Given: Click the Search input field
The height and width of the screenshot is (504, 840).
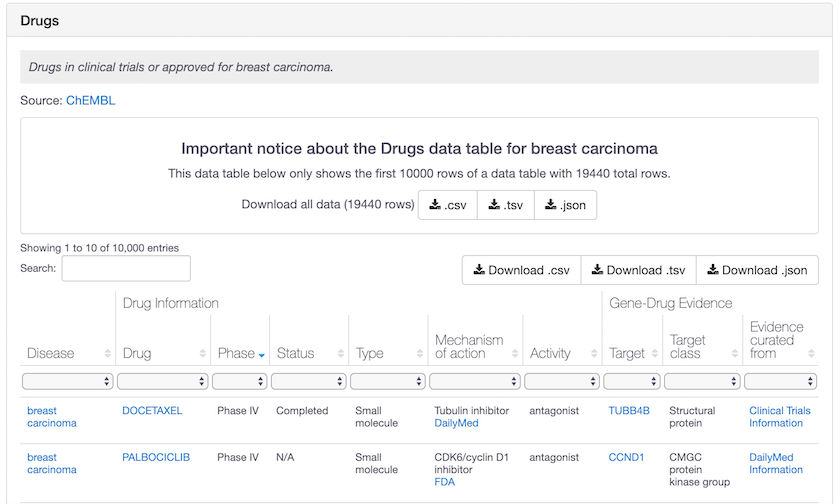Looking at the screenshot, I should [126, 268].
